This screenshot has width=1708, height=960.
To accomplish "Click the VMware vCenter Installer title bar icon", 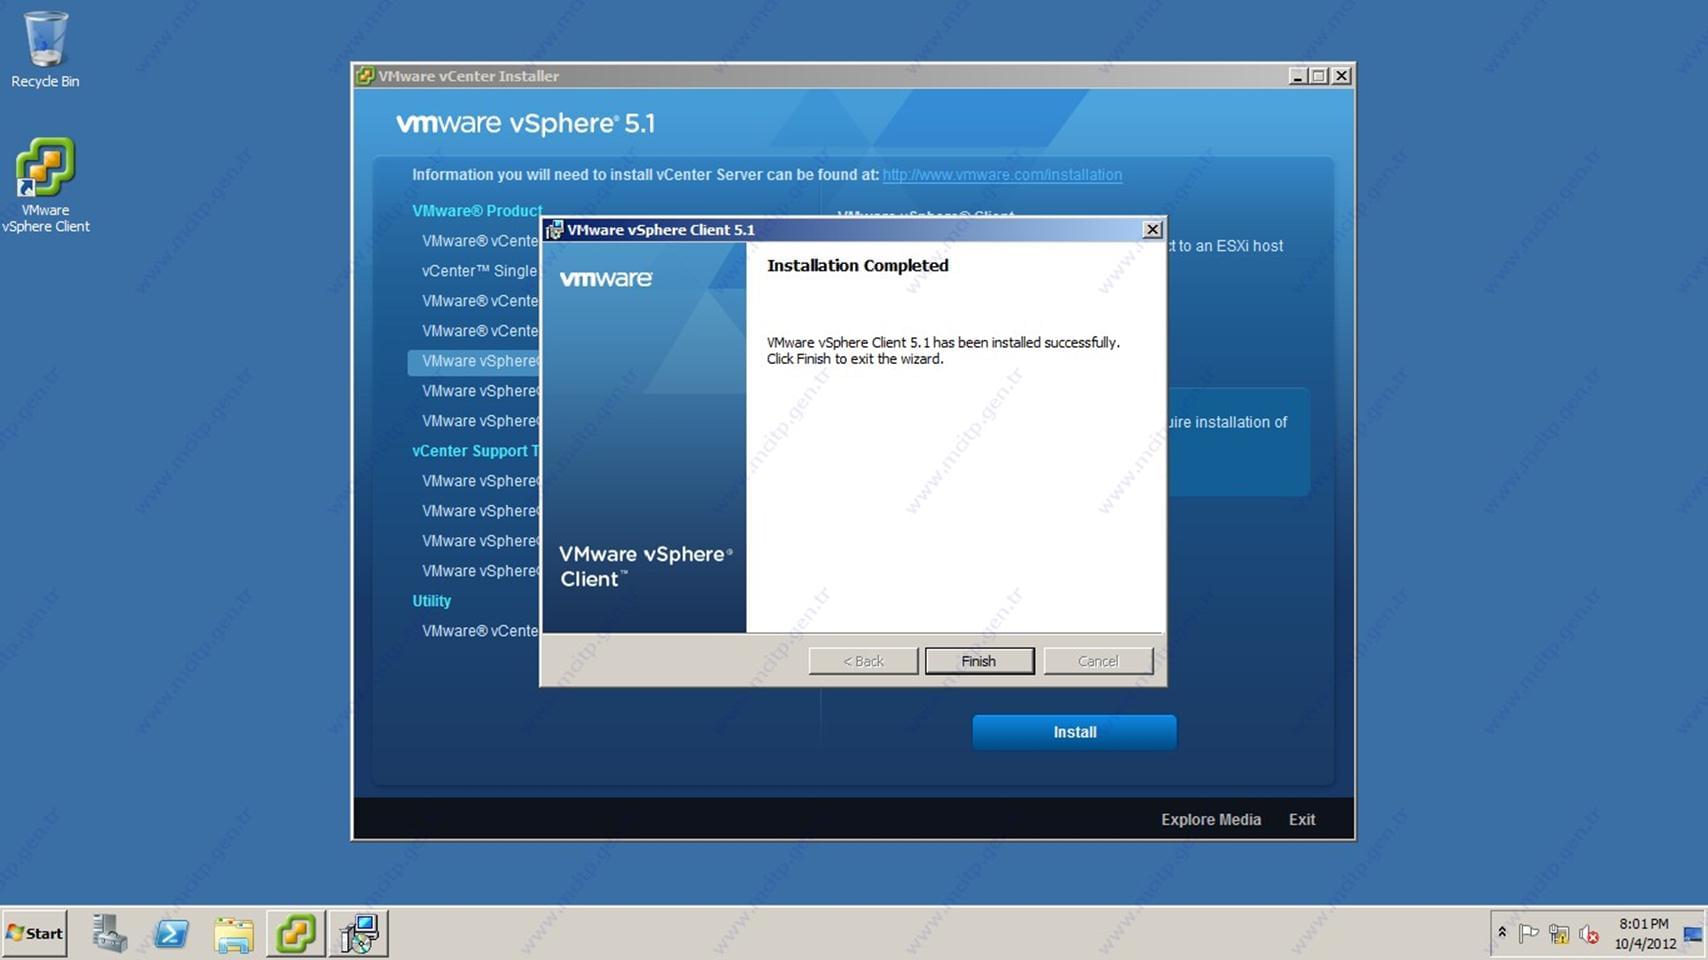I will (365, 76).
